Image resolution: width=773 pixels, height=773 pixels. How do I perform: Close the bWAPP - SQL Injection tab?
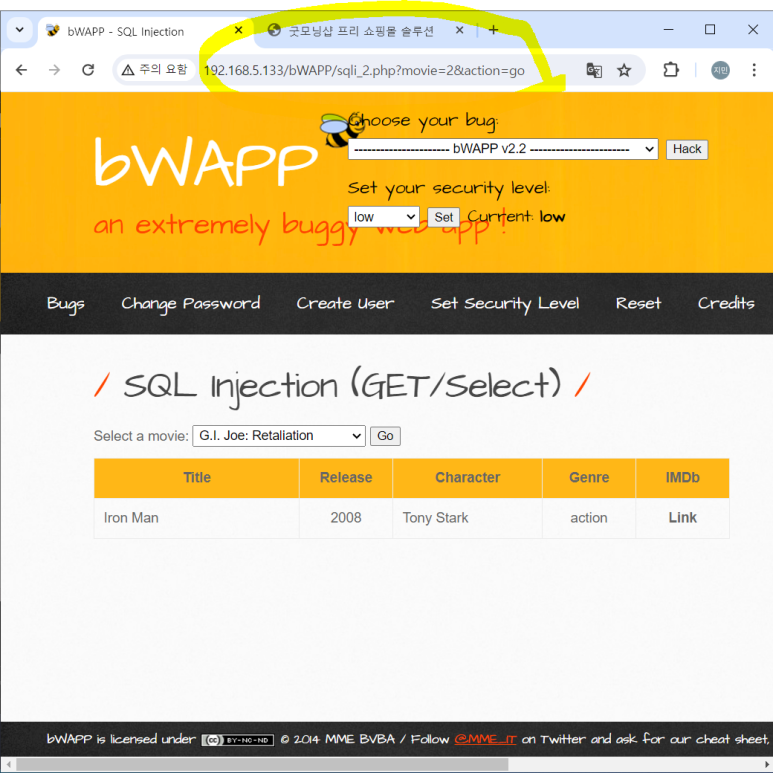[x=239, y=30]
